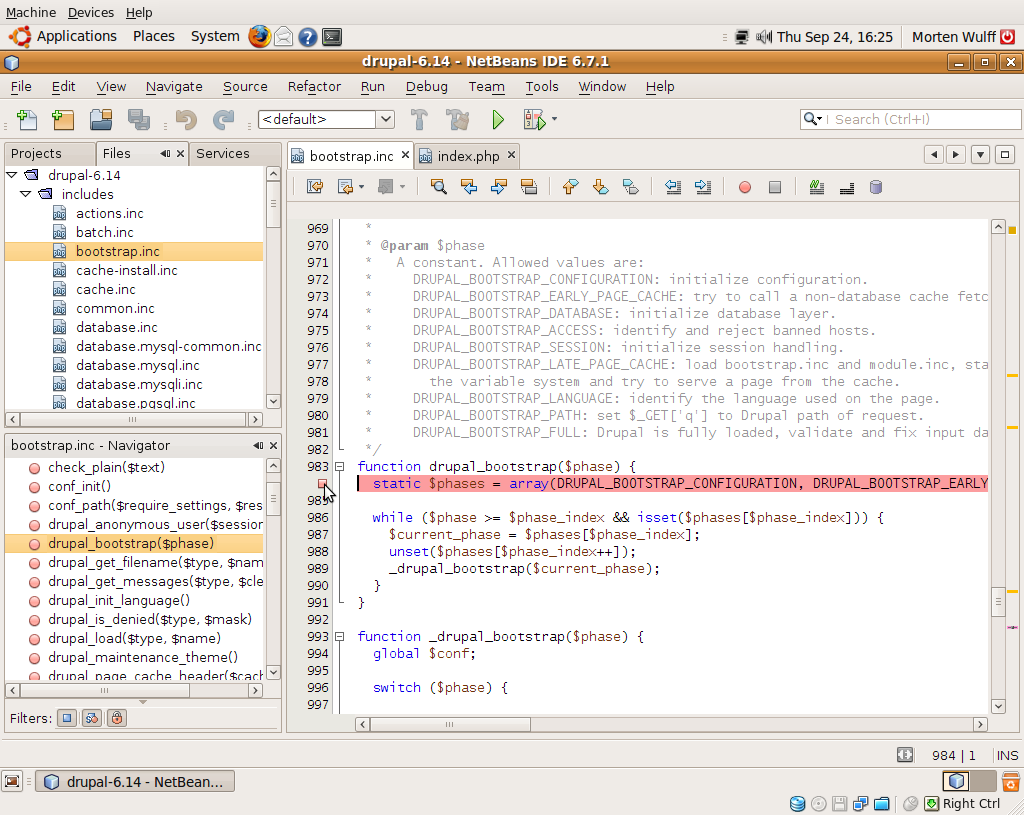This screenshot has height=815, width=1024.
Task: Launch Firefox from the top panel
Action: click(259, 37)
